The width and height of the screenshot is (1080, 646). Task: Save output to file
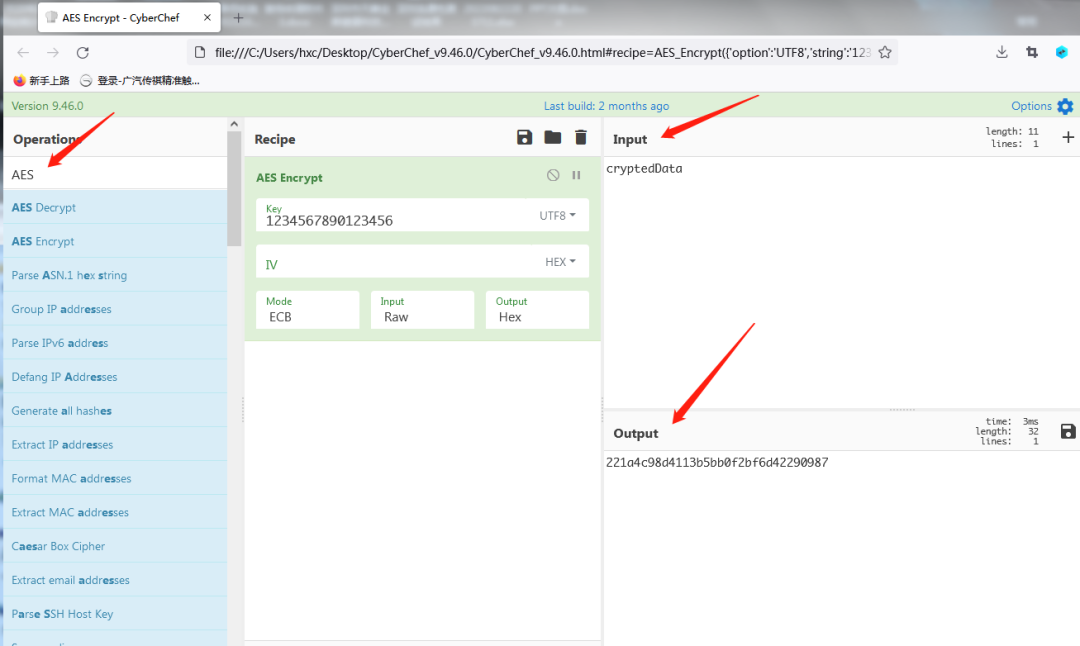pyautogui.click(x=1068, y=431)
